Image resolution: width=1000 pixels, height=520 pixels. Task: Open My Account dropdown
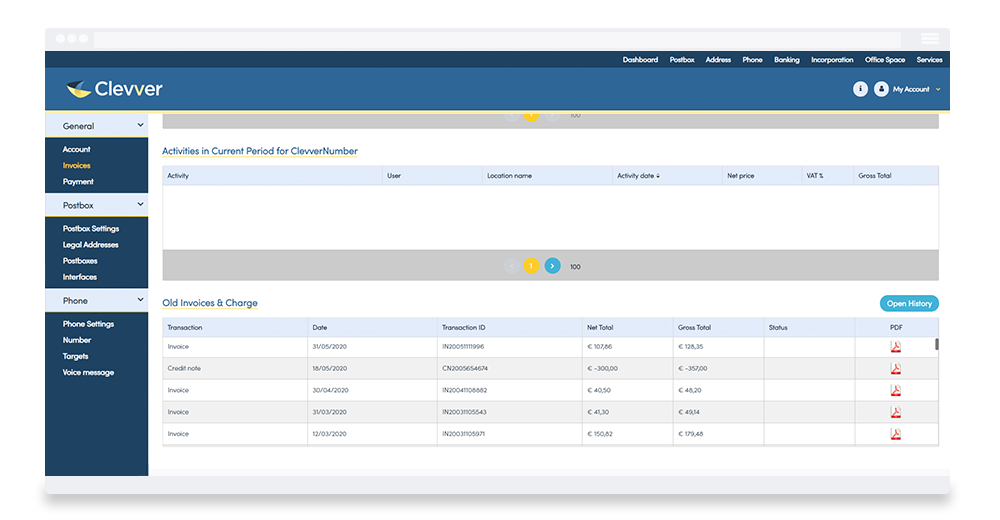[916, 89]
